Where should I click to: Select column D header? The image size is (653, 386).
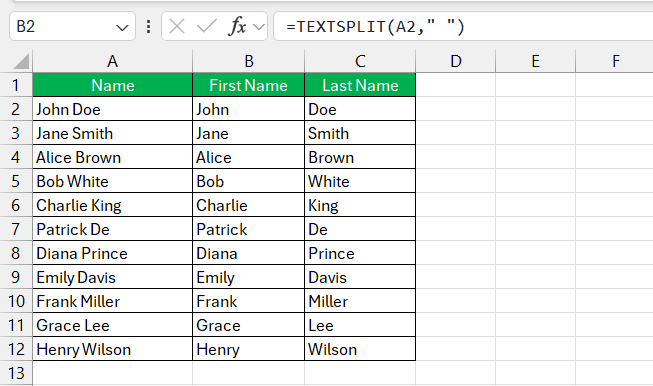pyautogui.click(x=456, y=61)
